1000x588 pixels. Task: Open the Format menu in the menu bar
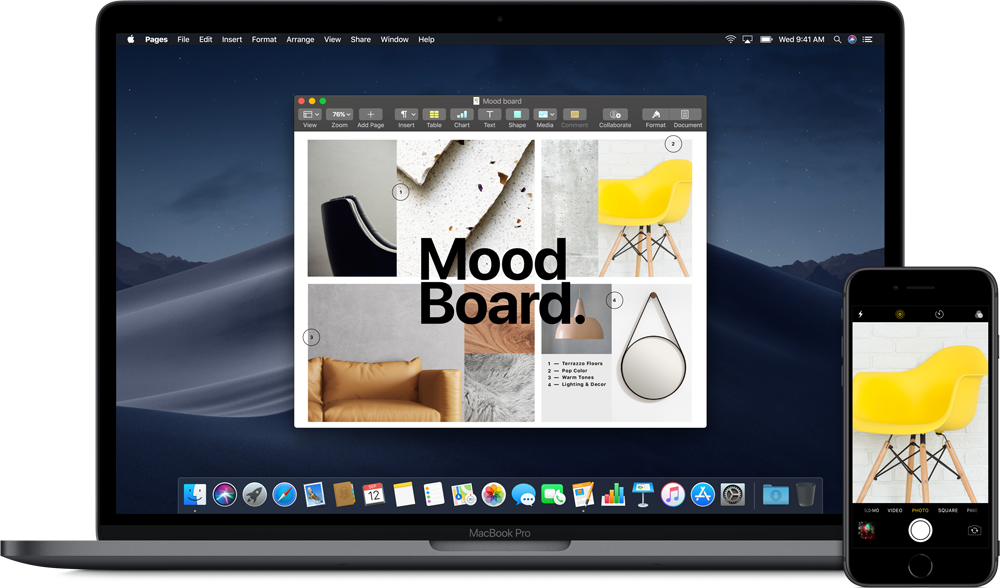pyautogui.click(x=264, y=40)
